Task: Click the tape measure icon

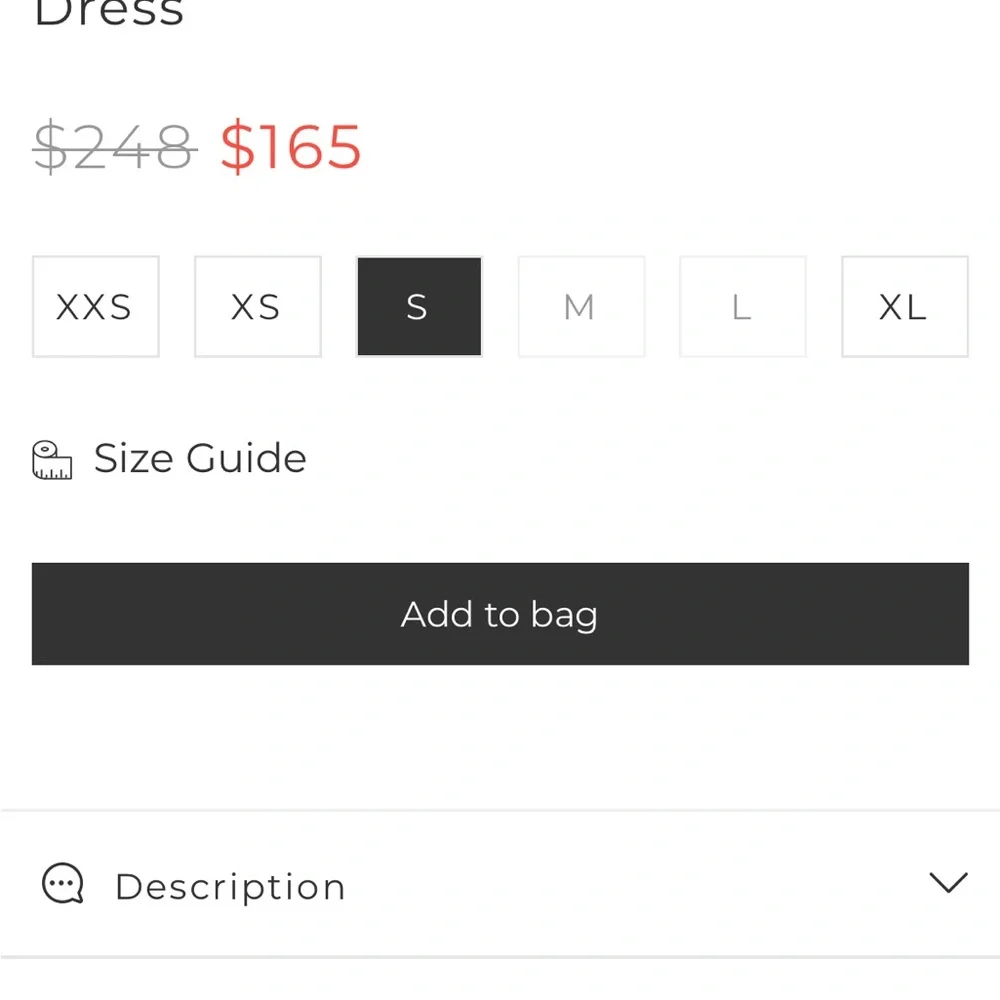Action: point(53,460)
